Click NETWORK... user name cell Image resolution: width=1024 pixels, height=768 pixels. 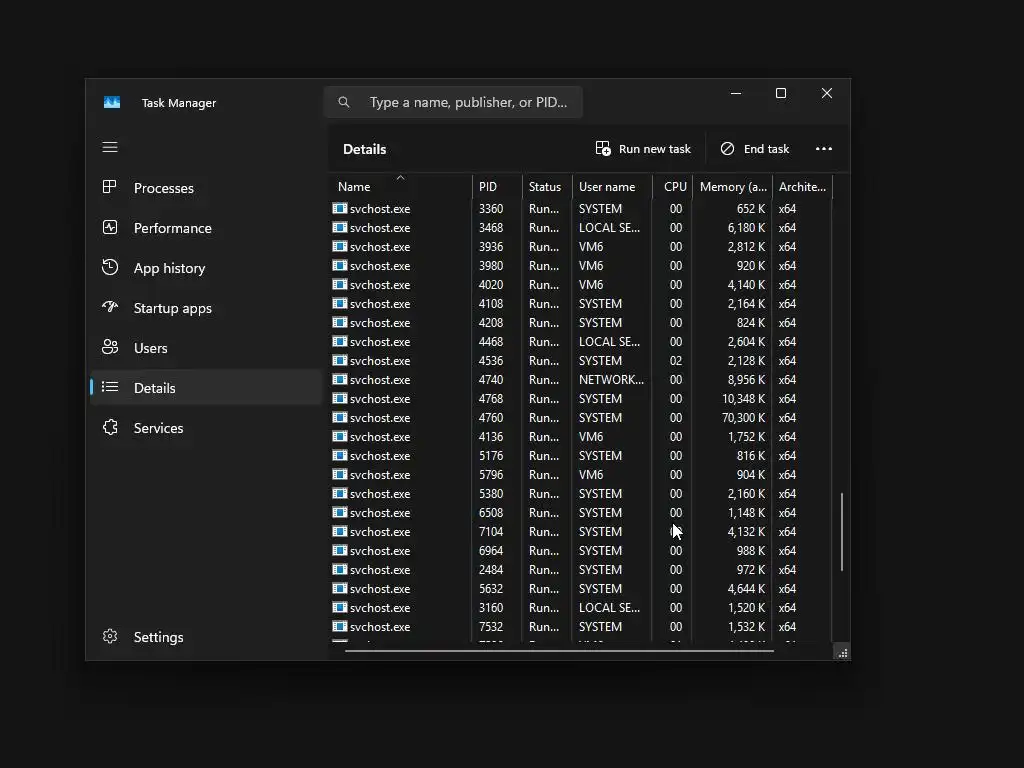coord(611,379)
